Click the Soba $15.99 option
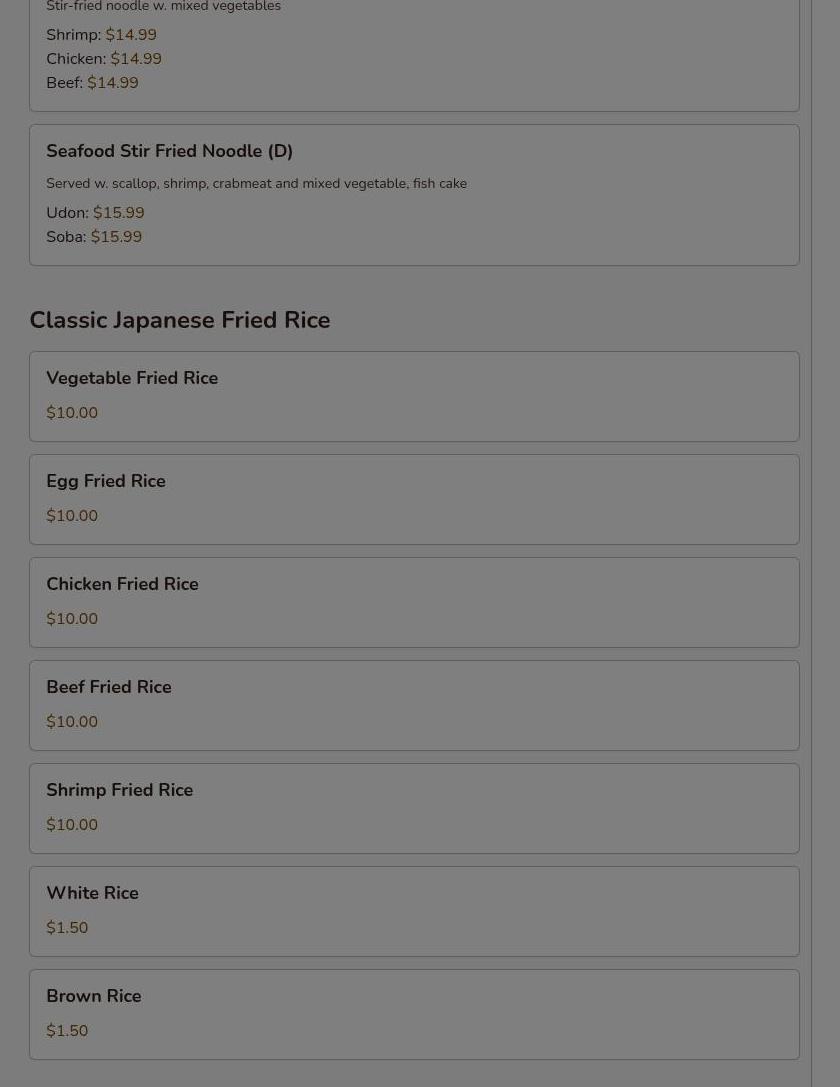Image resolution: width=840 pixels, height=1087 pixels. click(94, 237)
